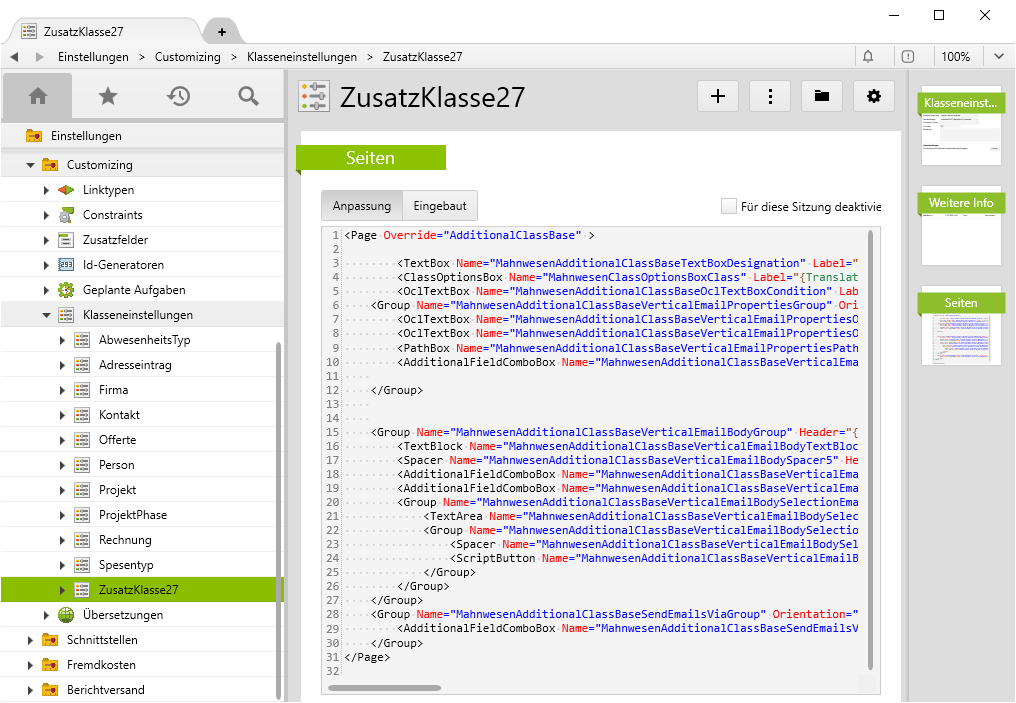Click the notification bell icon

pos(868,57)
